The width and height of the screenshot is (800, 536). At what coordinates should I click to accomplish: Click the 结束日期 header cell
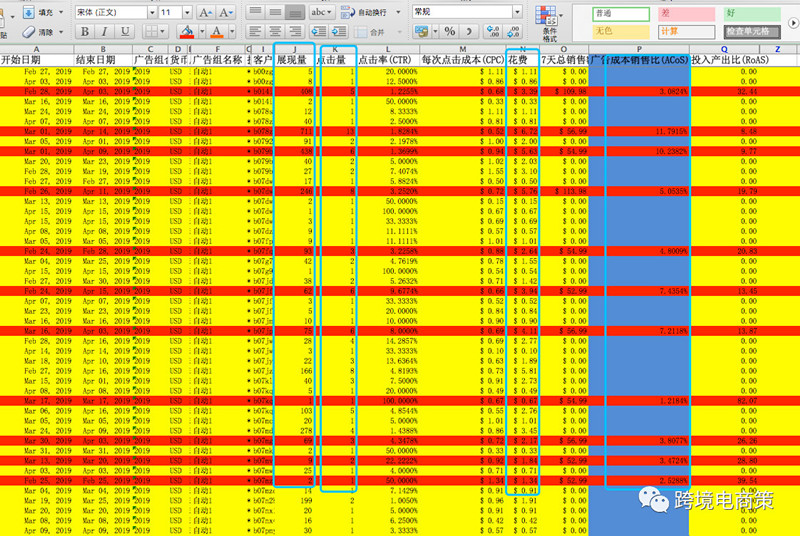pos(103,60)
